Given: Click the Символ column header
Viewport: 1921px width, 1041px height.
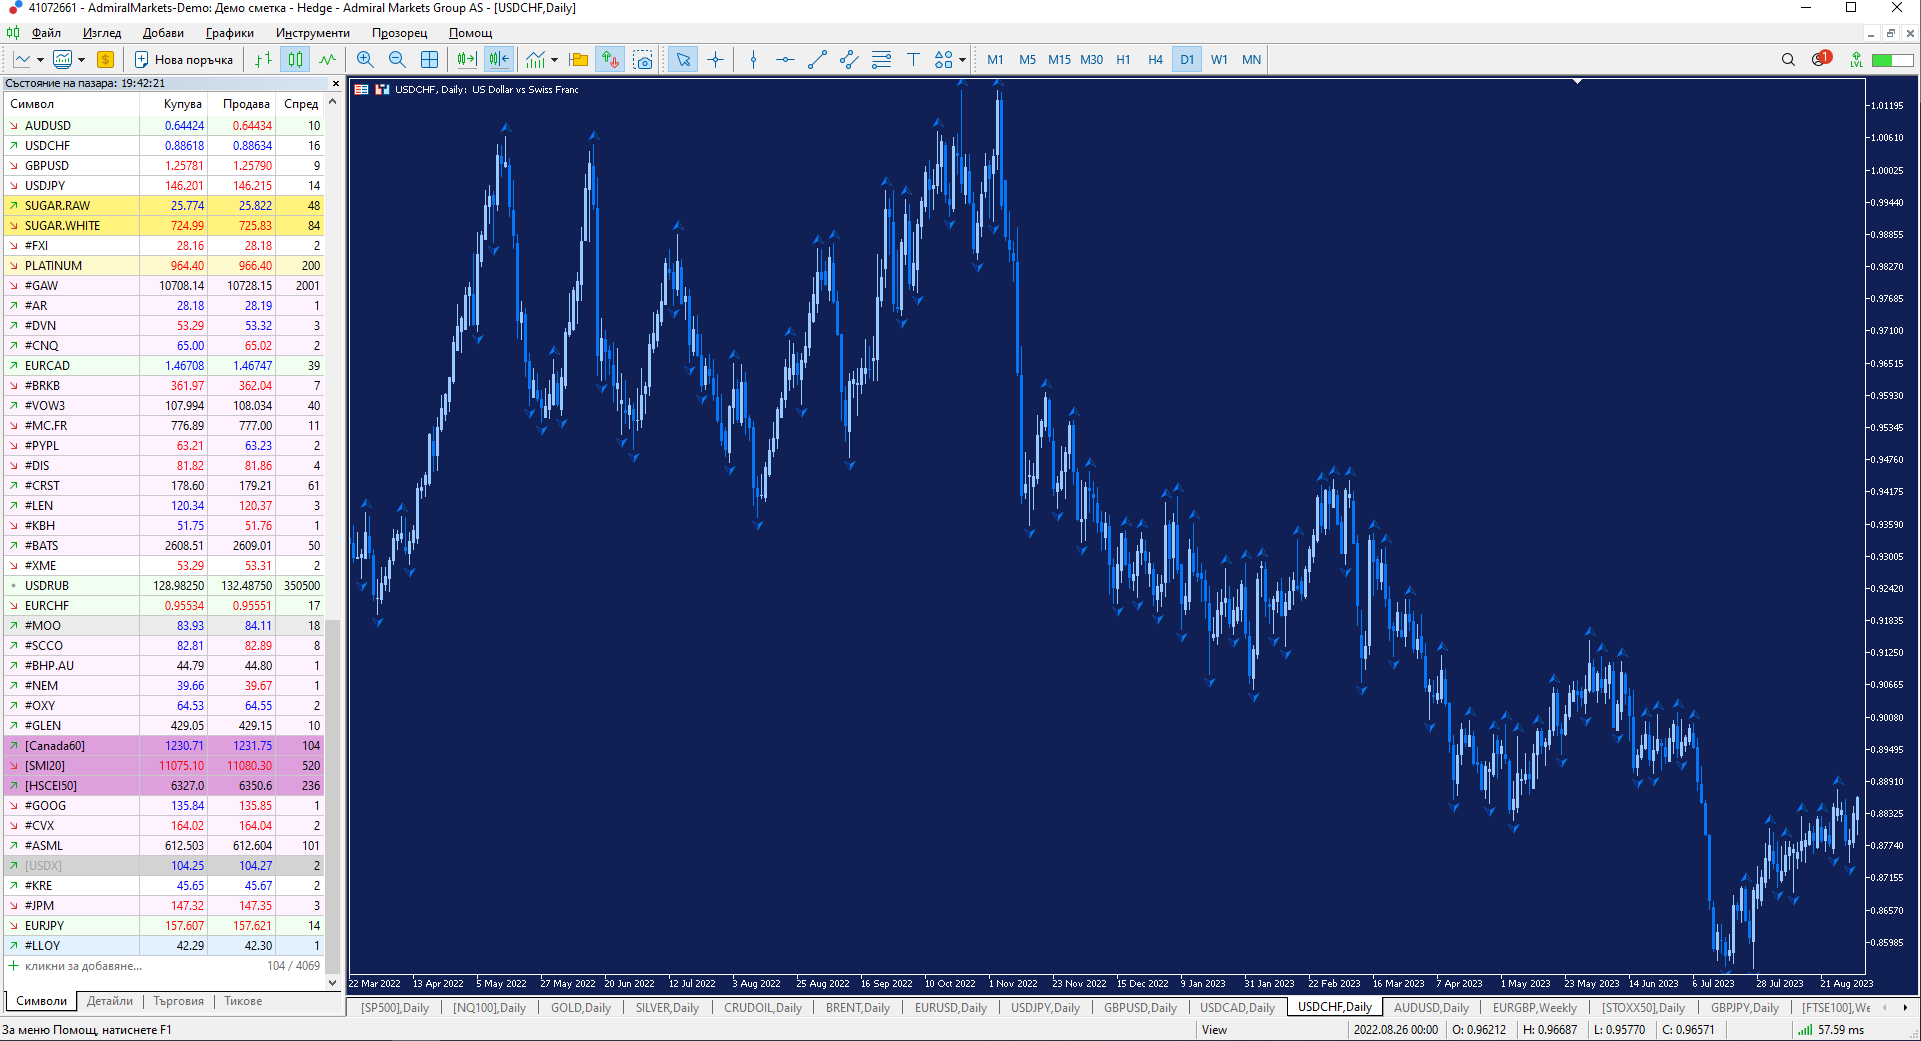Looking at the screenshot, I should (72, 104).
